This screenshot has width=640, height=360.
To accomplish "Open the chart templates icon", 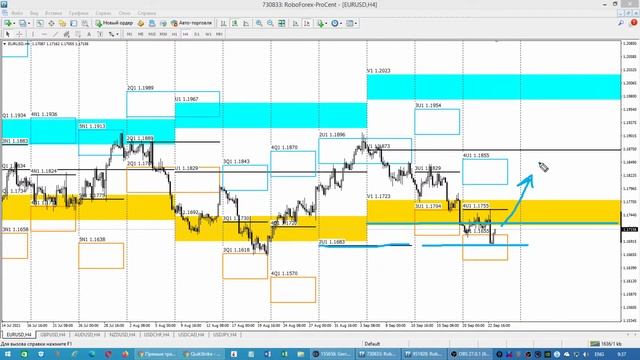I will (x=350, y=23).
